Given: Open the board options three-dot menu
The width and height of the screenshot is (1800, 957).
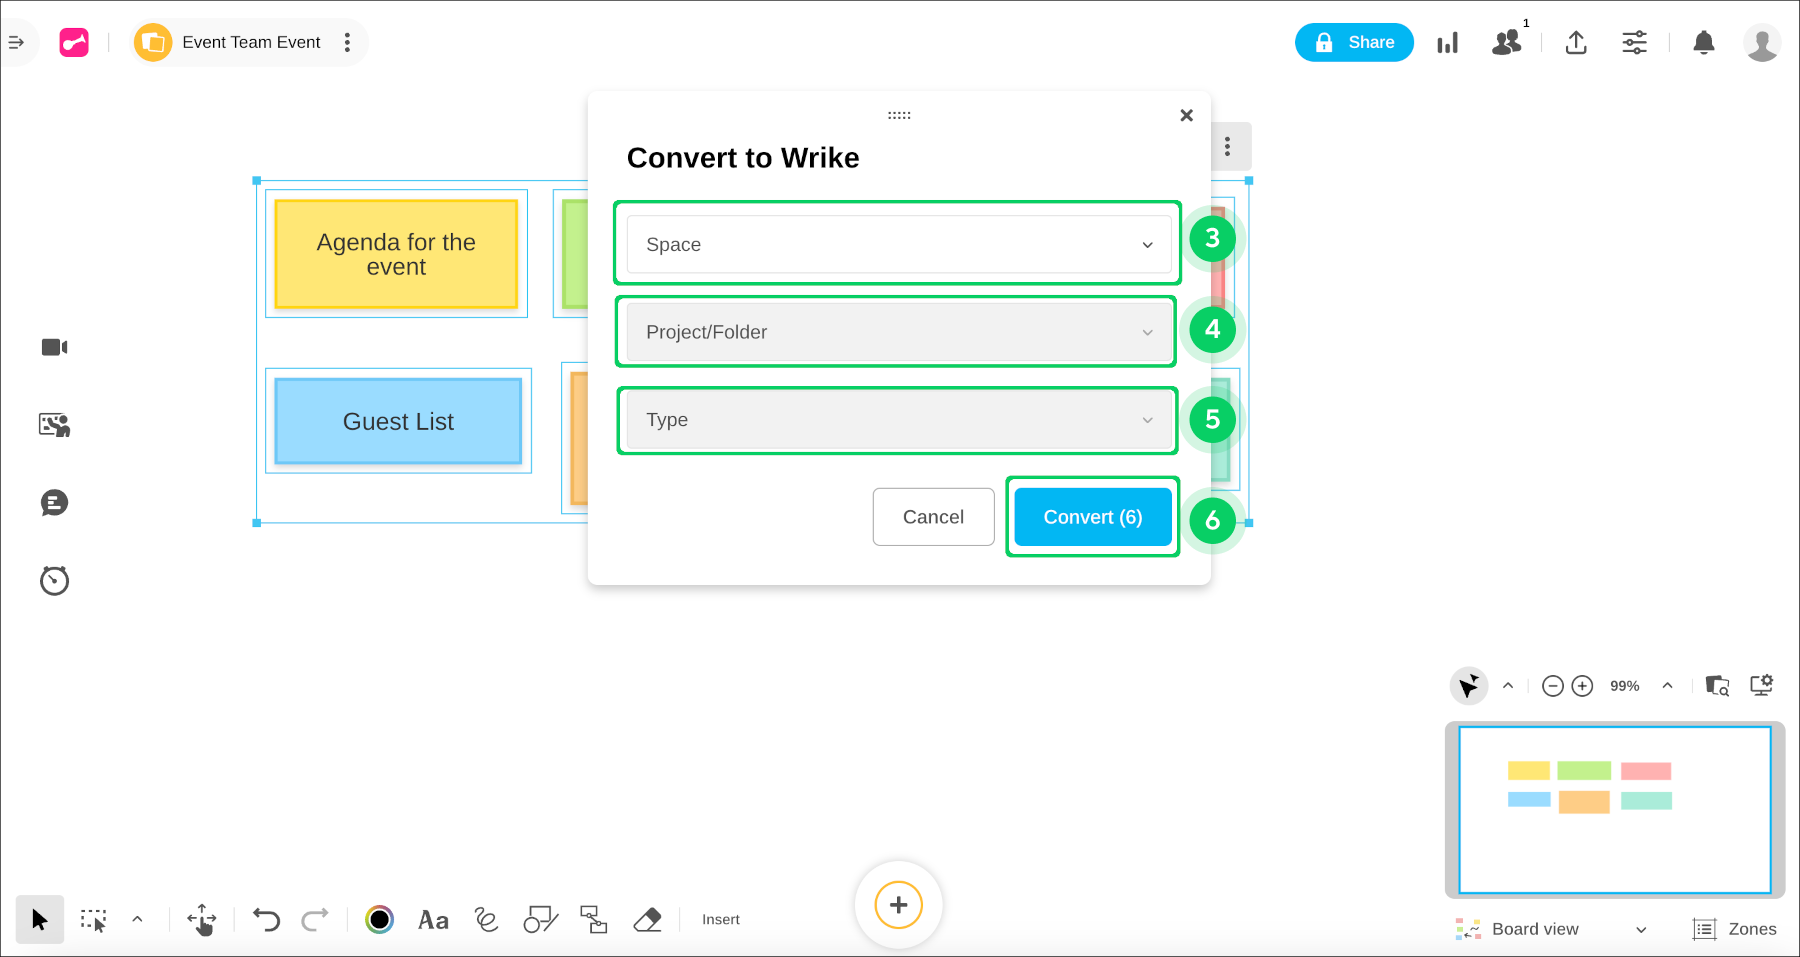Looking at the screenshot, I should coord(347,43).
